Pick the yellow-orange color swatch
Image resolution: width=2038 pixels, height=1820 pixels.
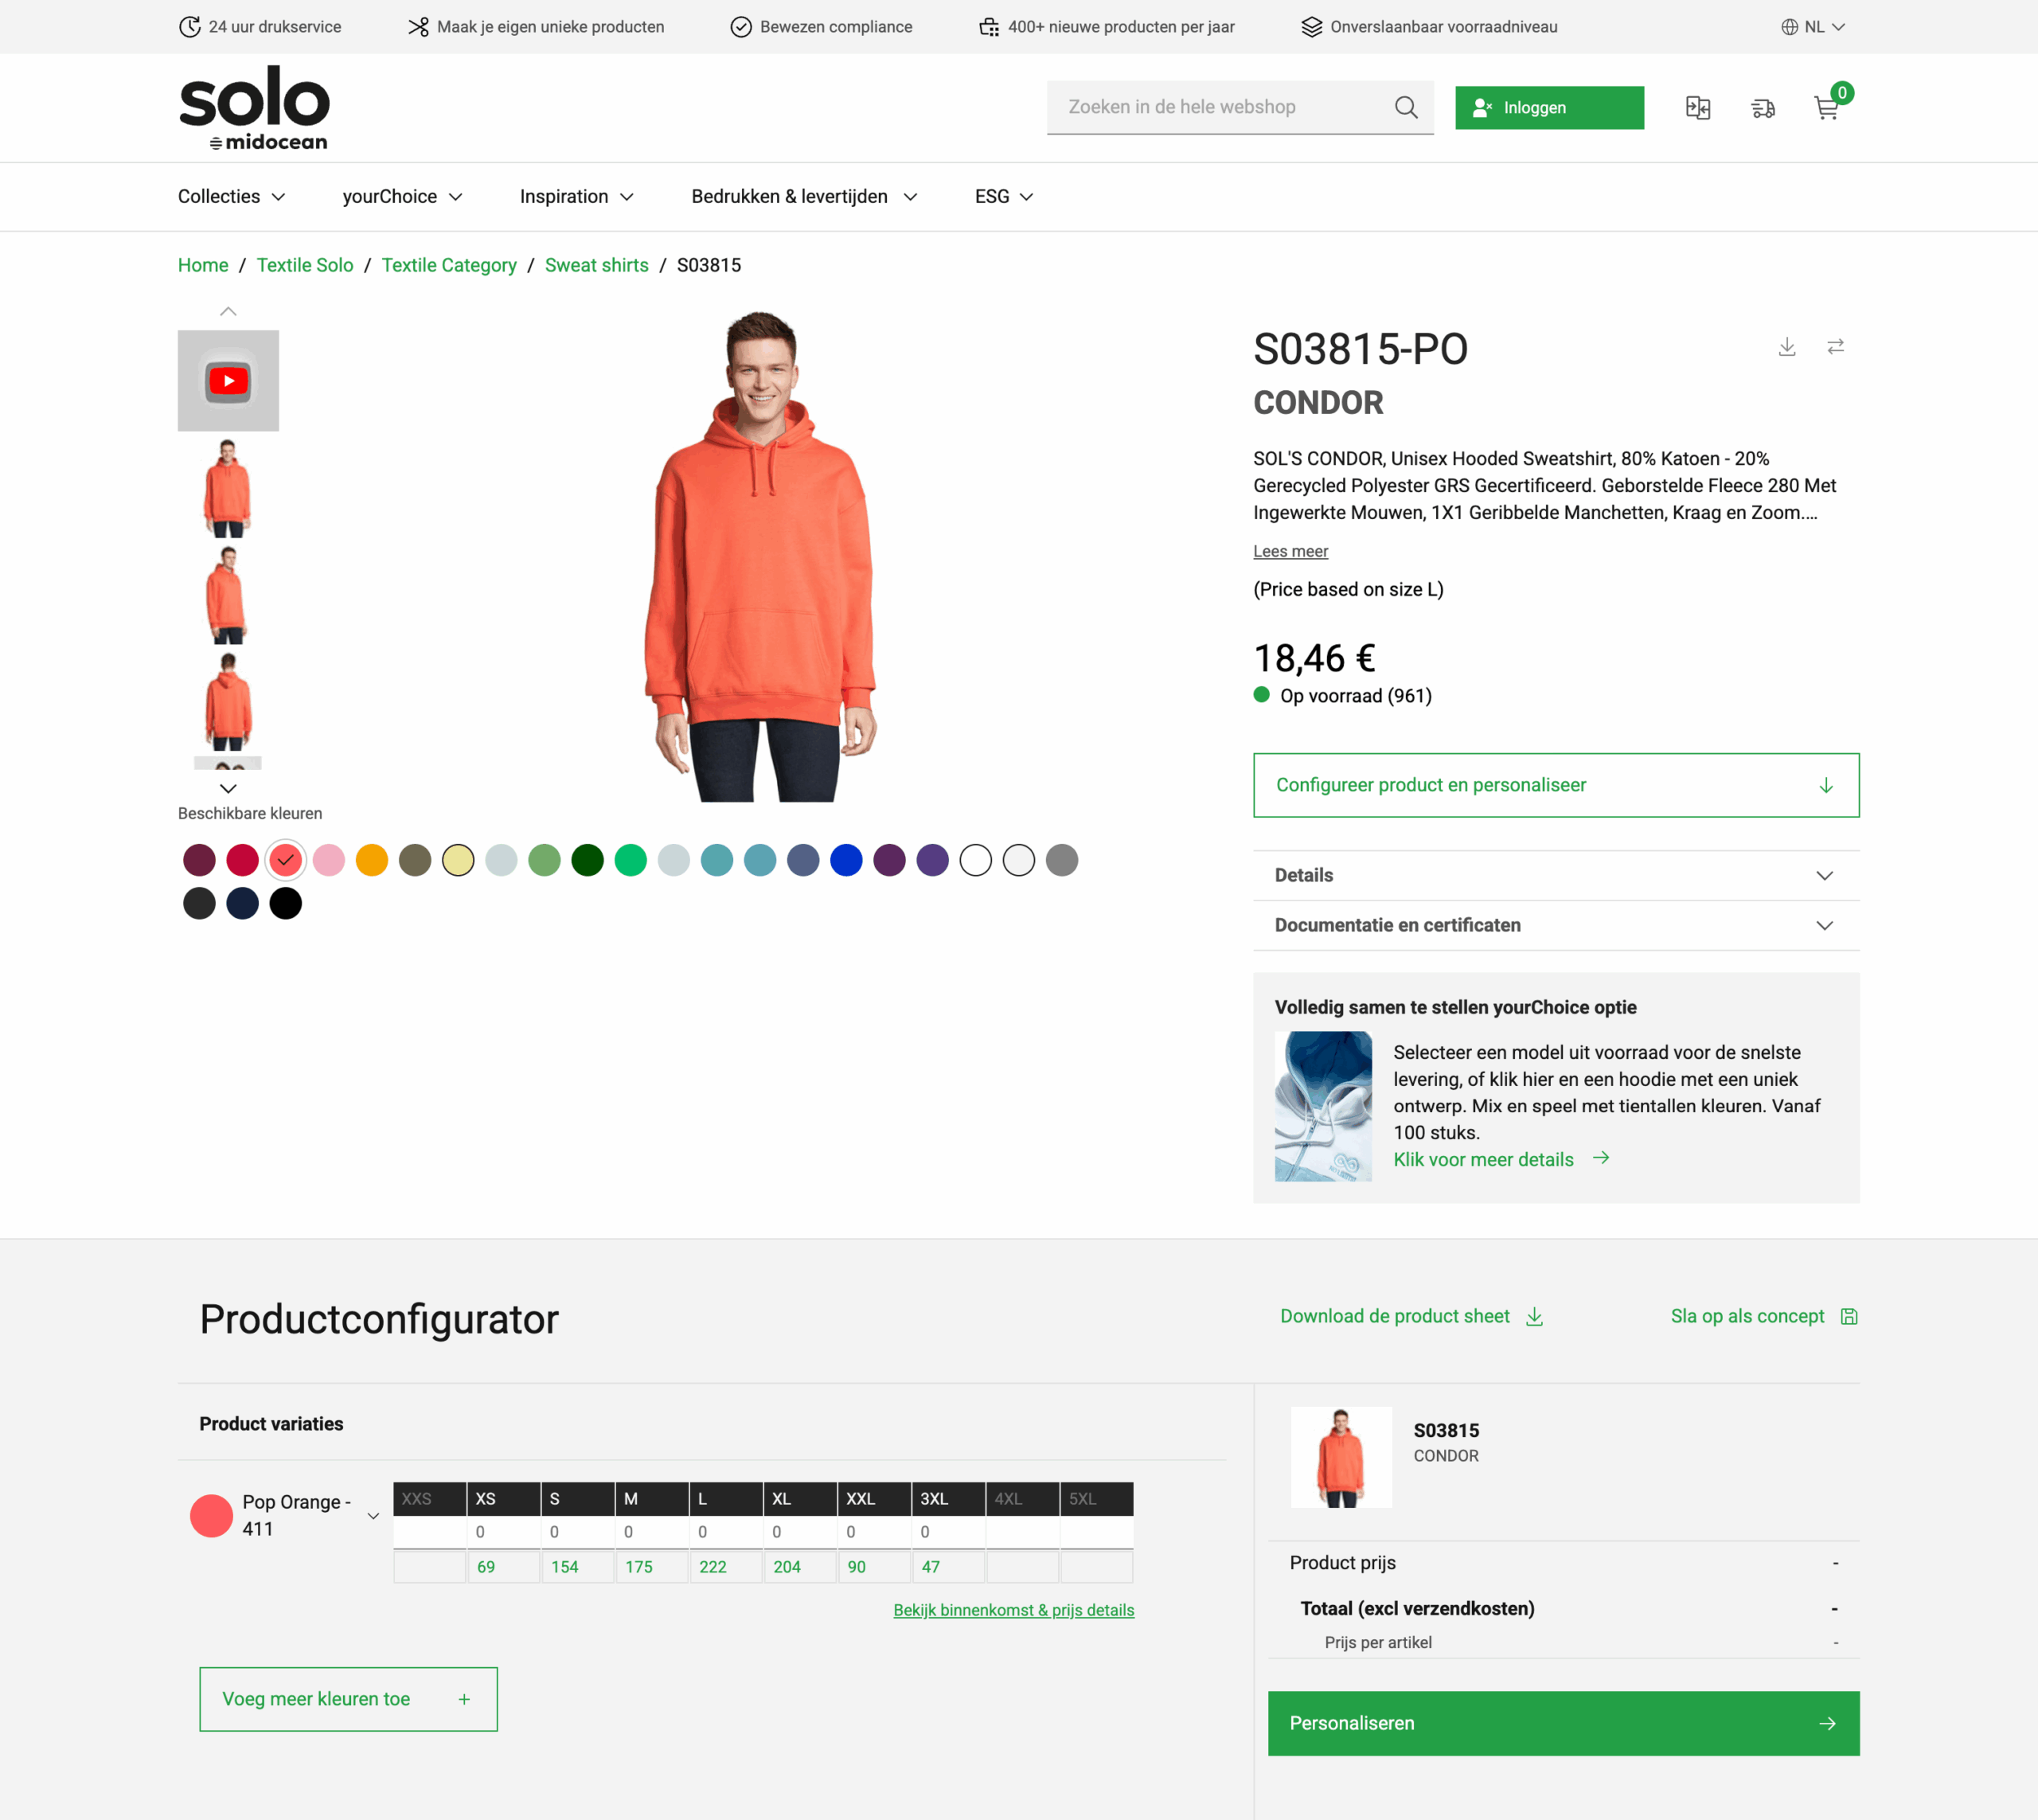point(372,860)
